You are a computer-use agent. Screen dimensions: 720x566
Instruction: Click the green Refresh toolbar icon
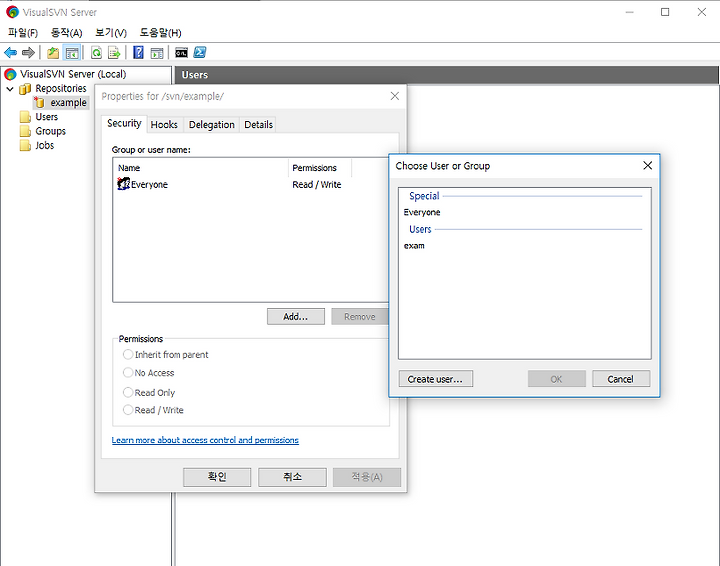[x=96, y=53]
